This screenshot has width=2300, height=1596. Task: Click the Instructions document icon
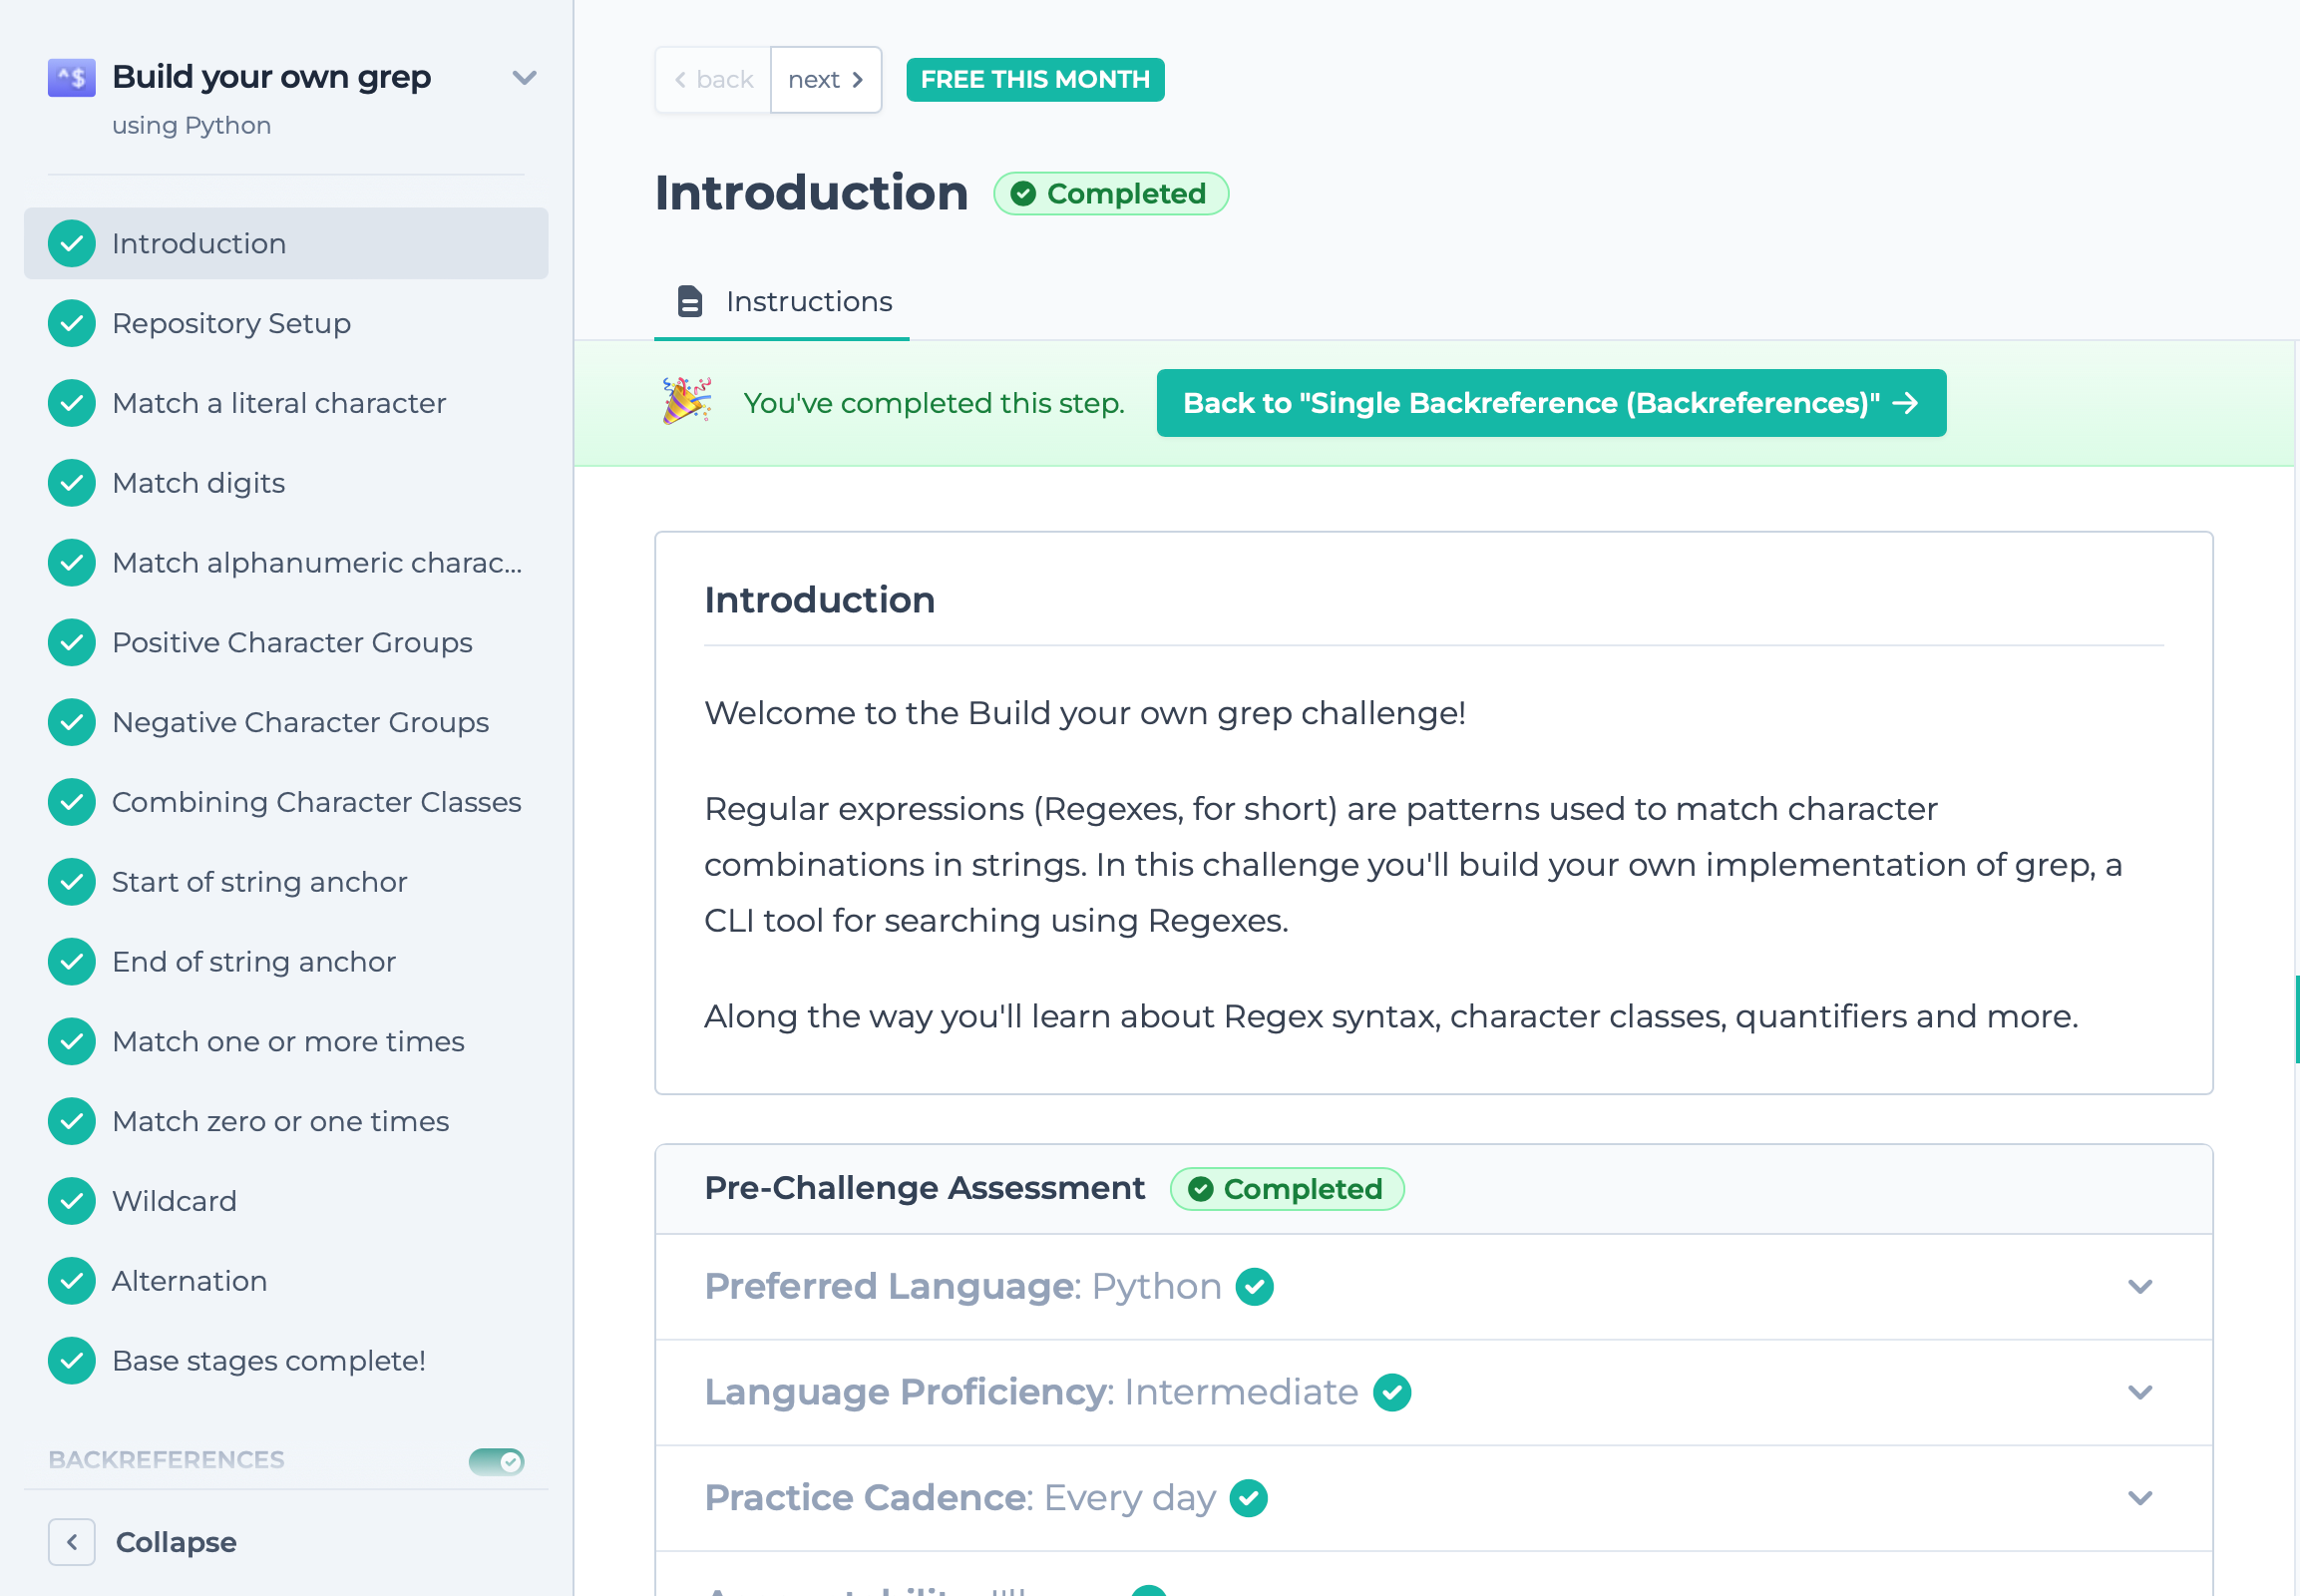tap(689, 301)
